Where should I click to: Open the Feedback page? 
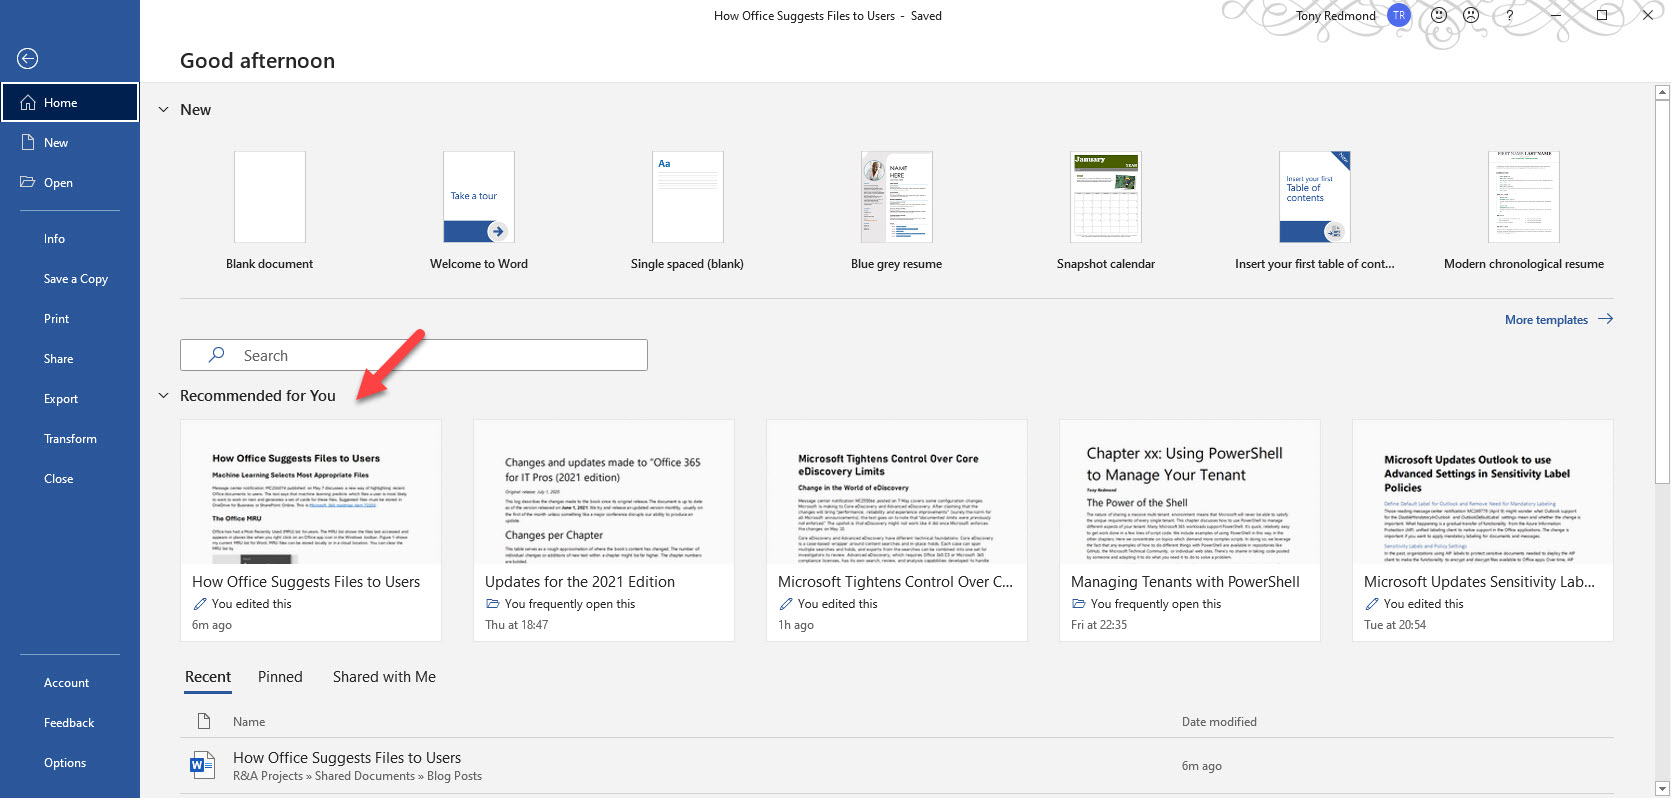[69, 723]
